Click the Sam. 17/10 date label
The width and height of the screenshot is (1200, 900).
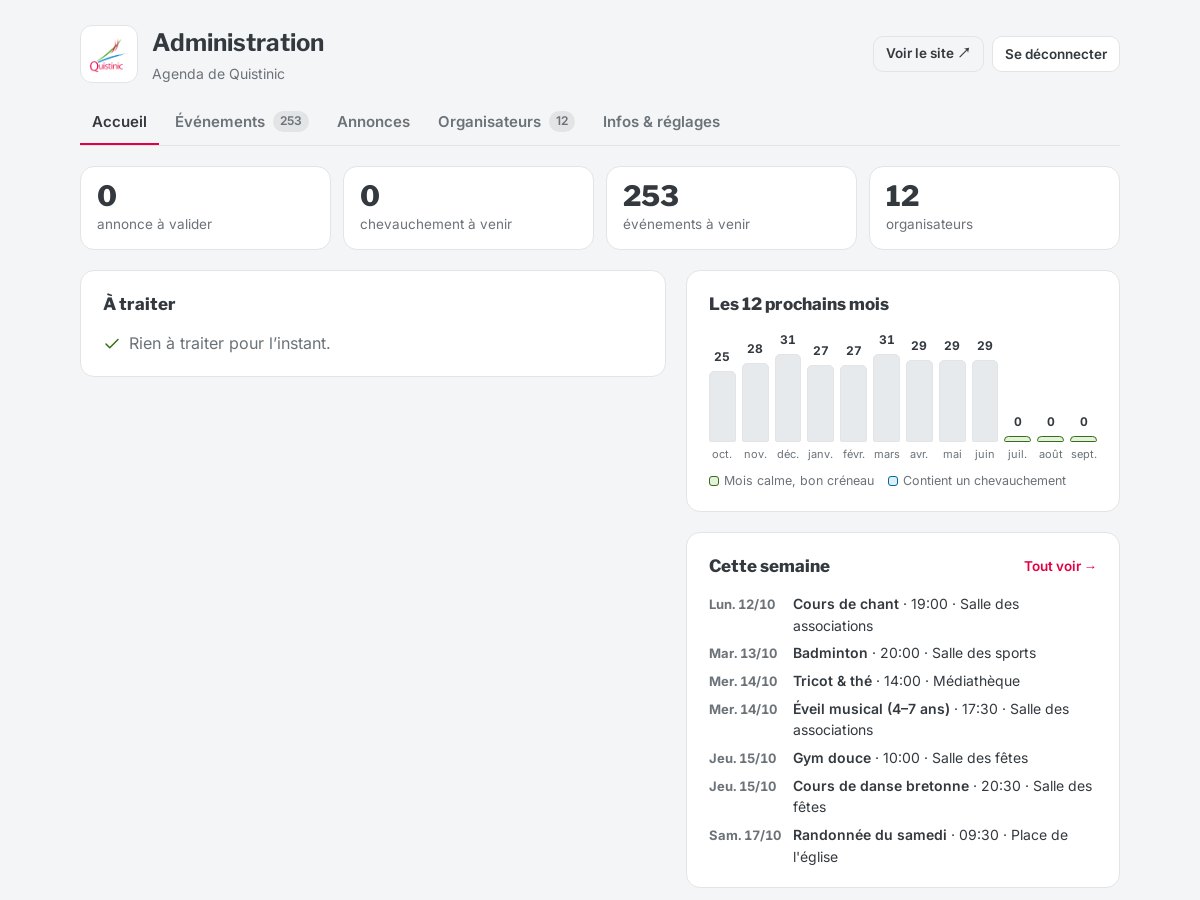pos(745,835)
